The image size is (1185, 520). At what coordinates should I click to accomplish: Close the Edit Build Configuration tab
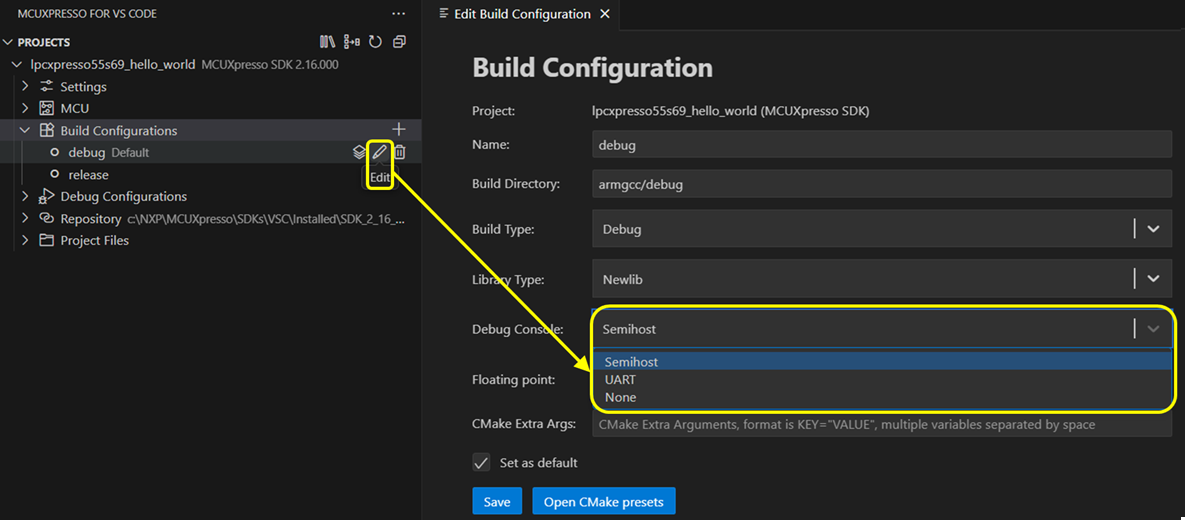click(604, 14)
